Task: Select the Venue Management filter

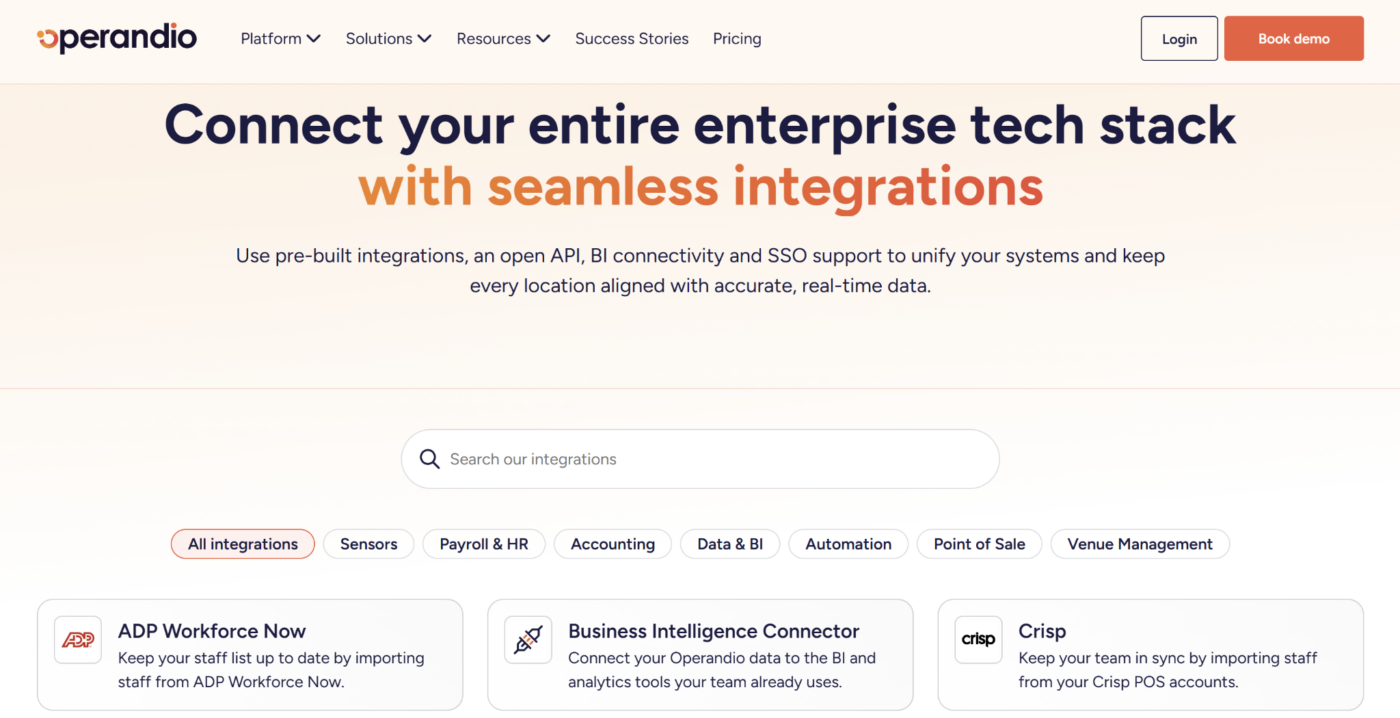Action: (1140, 544)
